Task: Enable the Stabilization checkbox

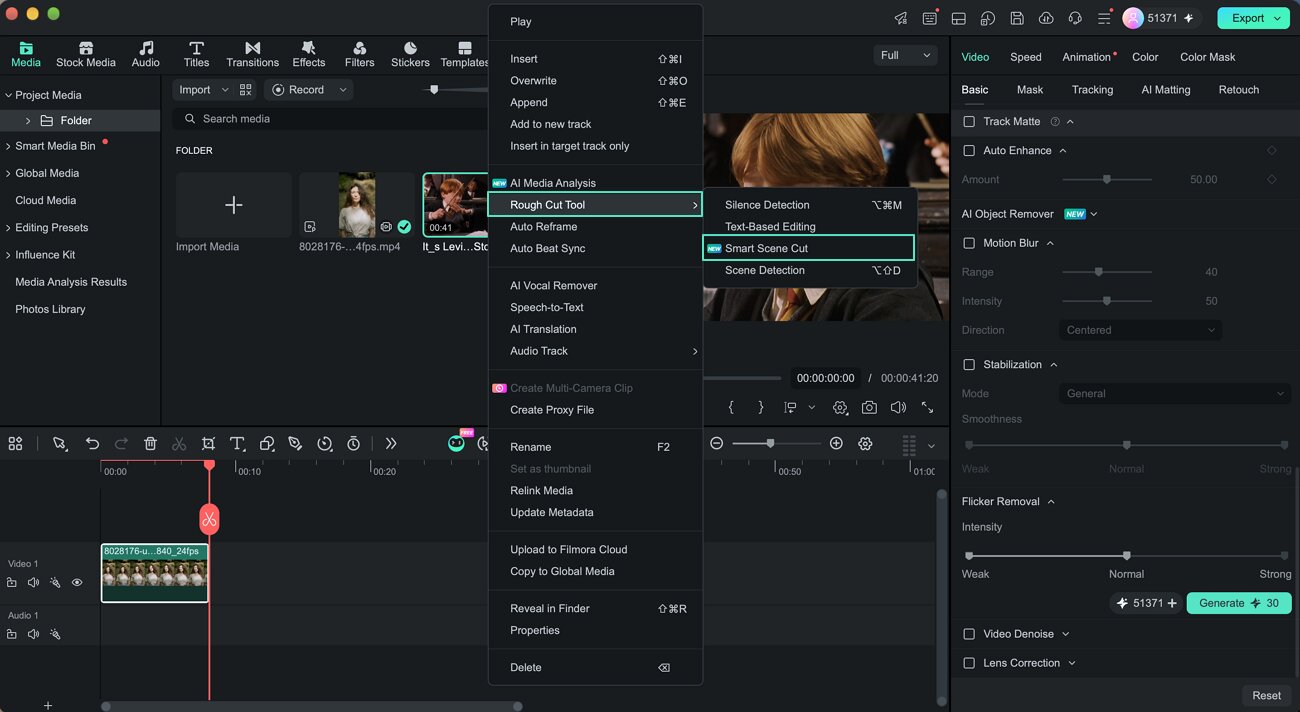Action: (968, 365)
